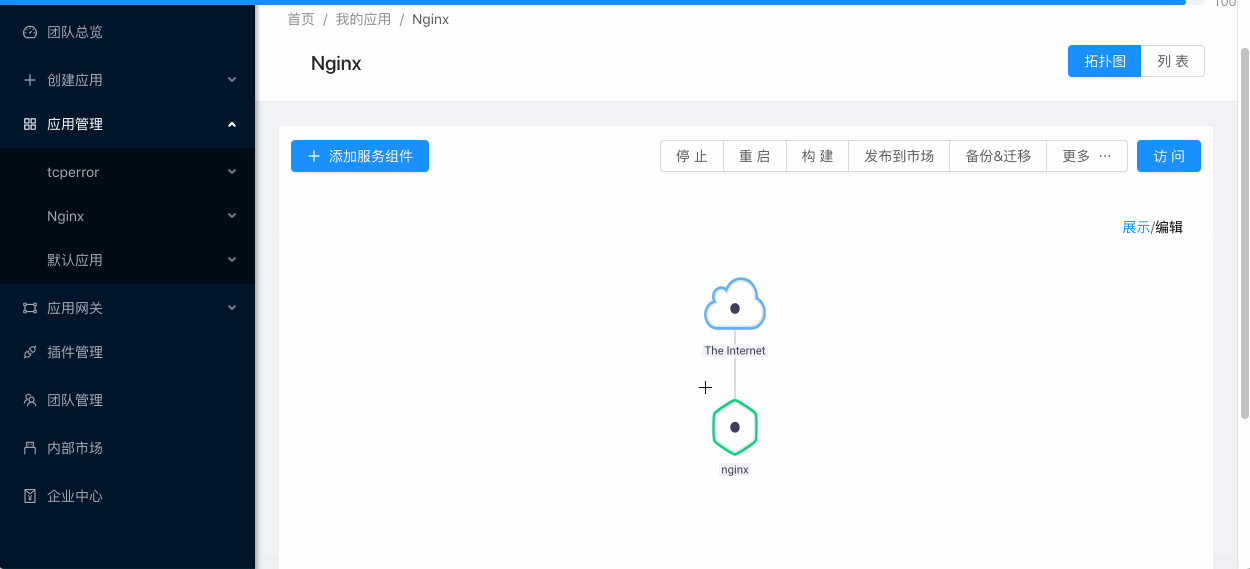Image resolution: width=1250 pixels, height=569 pixels.
Task: Click the blue 访问 button
Action: click(1169, 156)
